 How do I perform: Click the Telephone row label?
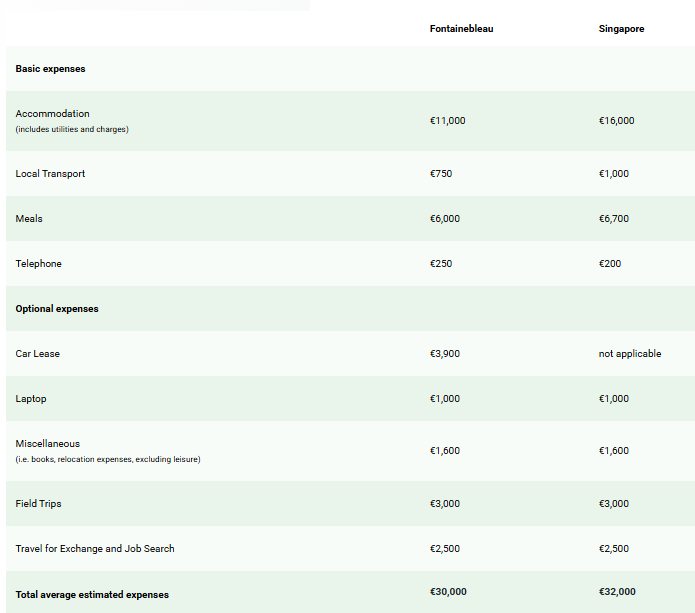(39, 264)
